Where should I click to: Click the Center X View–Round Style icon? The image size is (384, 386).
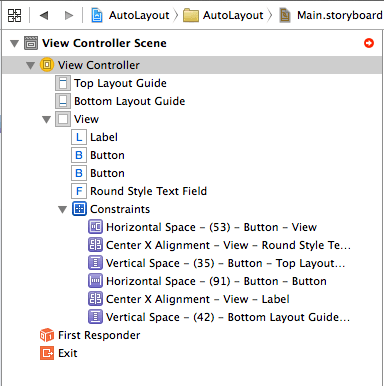[x=95, y=245]
